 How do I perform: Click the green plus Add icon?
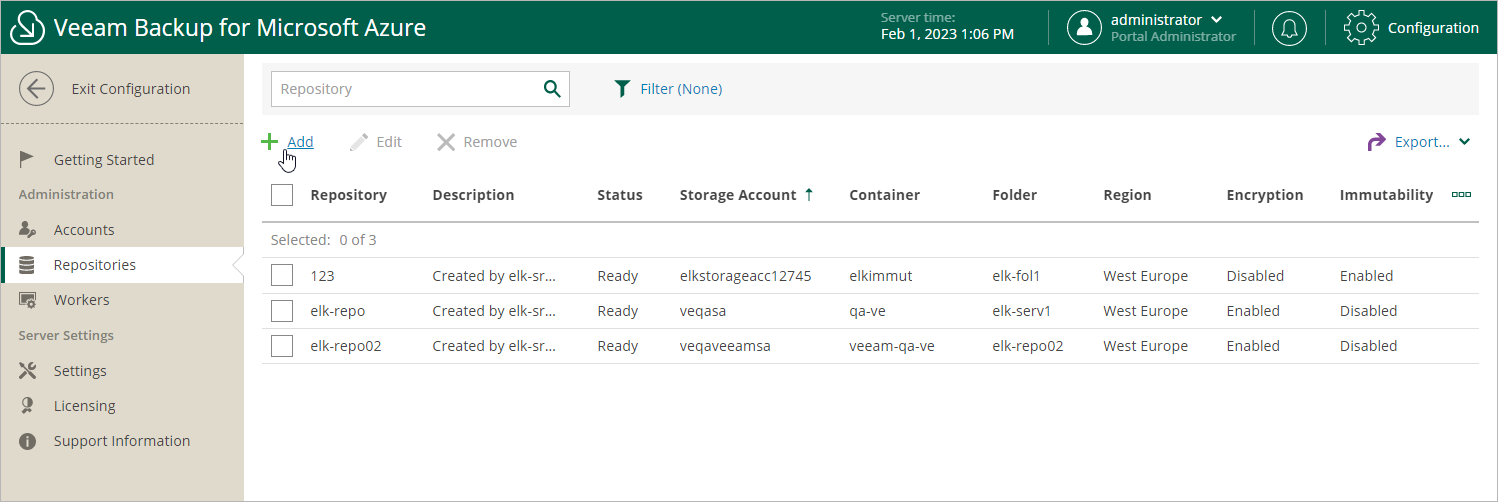click(x=269, y=142)
